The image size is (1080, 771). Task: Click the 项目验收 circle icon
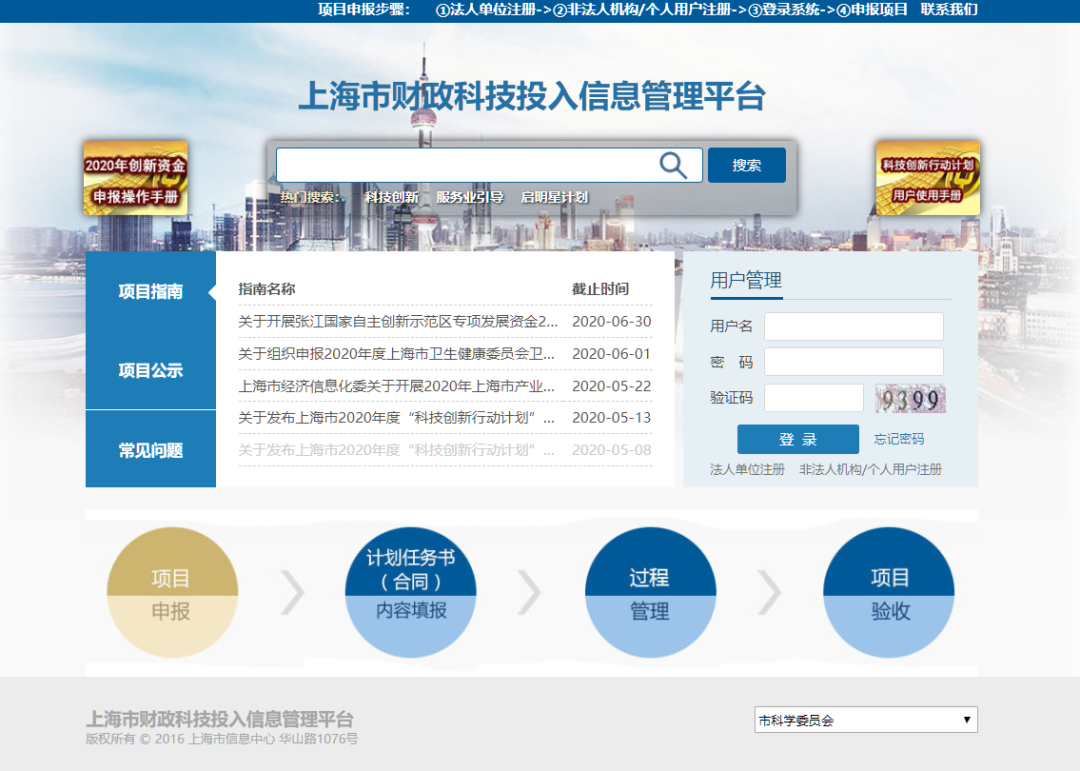pos(889,593)
